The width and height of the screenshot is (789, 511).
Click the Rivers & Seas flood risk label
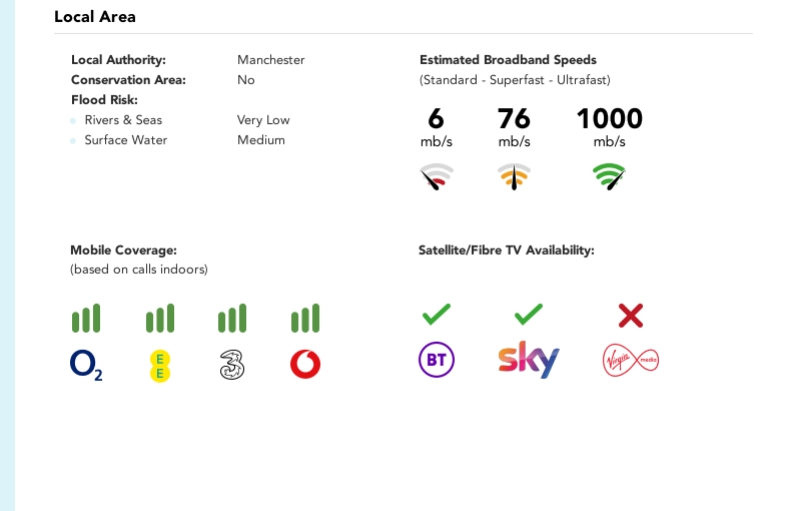coord(123,120)
